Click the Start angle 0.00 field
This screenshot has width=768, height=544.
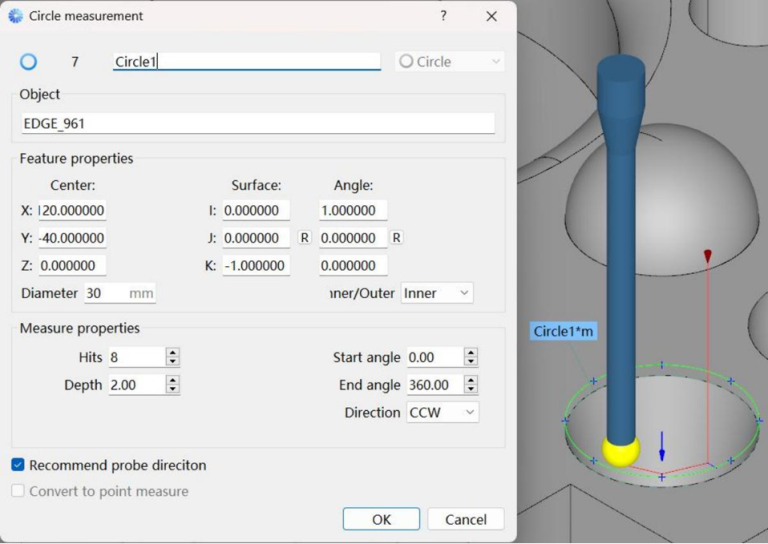tap(435, 357)
